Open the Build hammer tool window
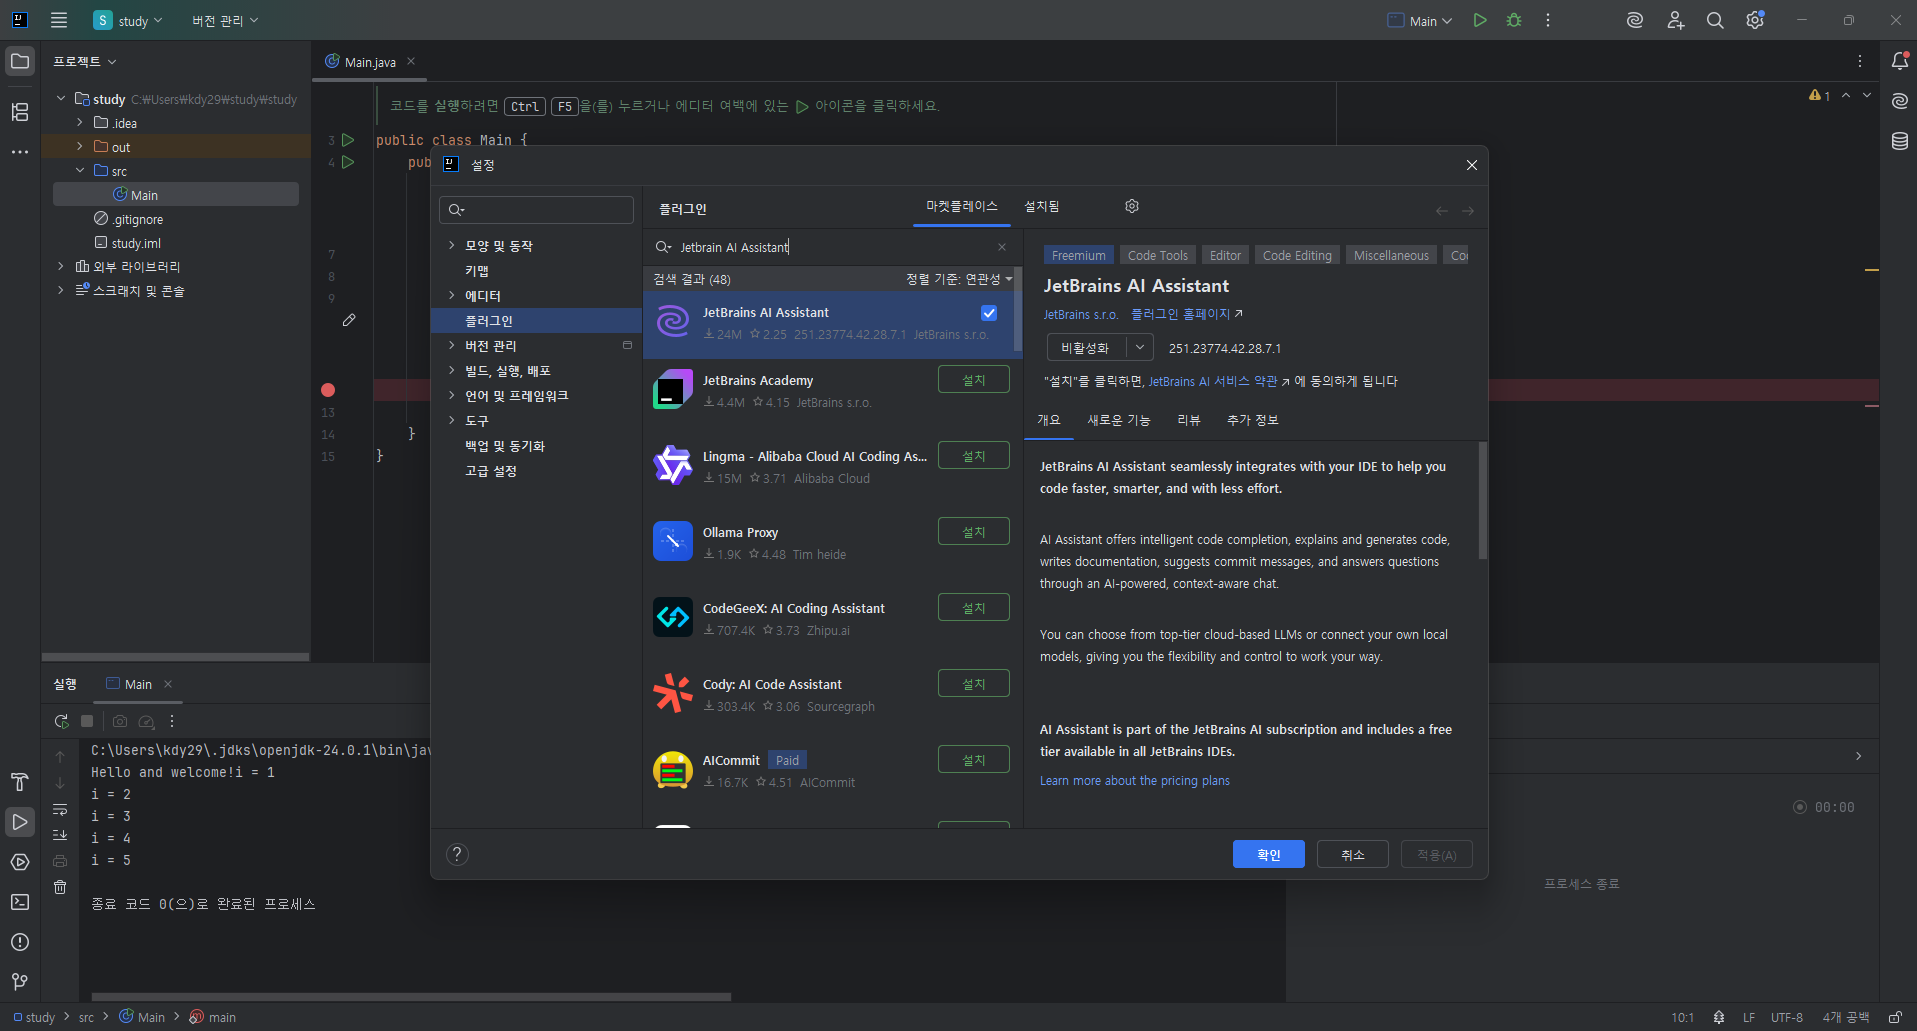1917x1031 pixels. point(20,782)
